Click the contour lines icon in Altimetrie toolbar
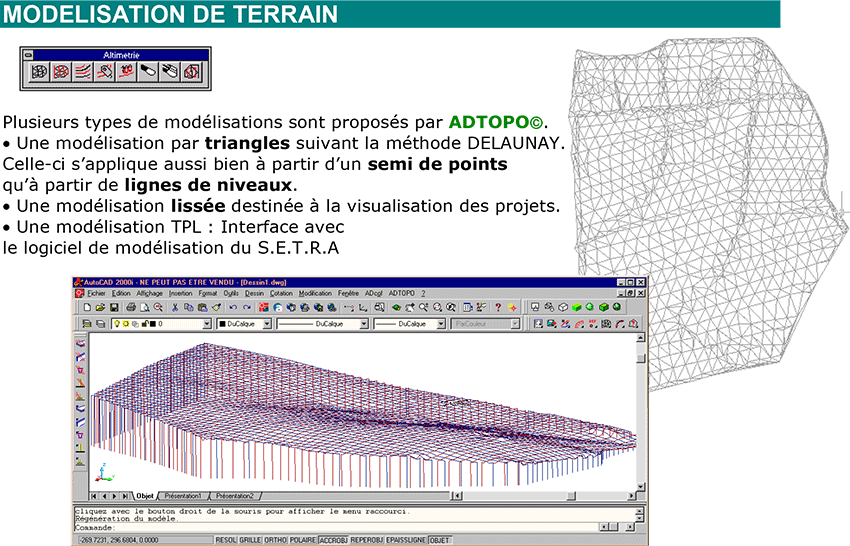 tap(82, 72)
